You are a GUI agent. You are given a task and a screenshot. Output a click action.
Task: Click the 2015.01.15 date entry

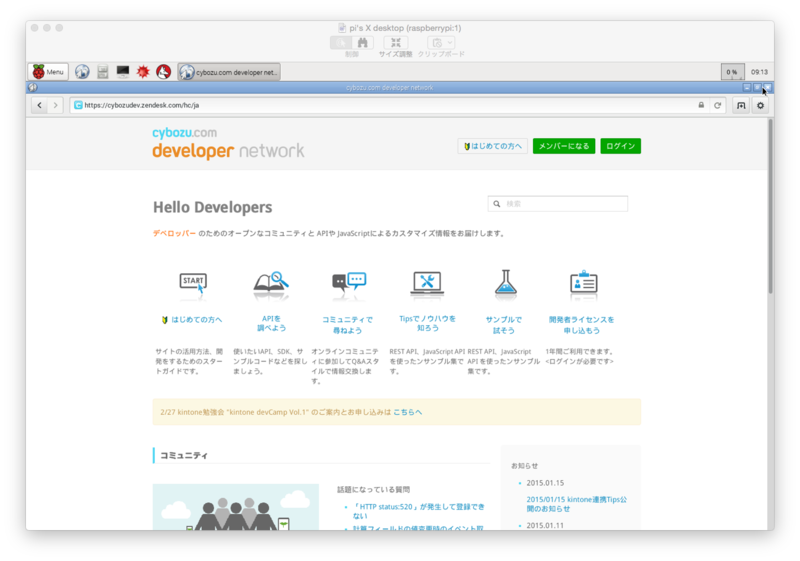545,482
